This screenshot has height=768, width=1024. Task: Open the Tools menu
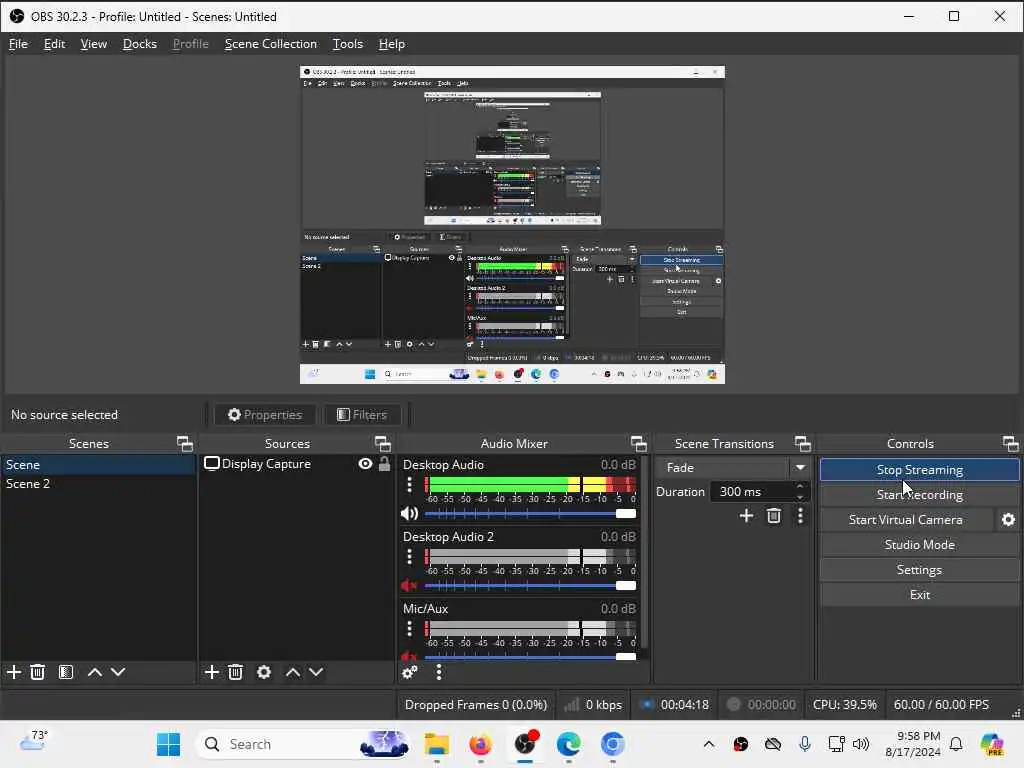347,44
